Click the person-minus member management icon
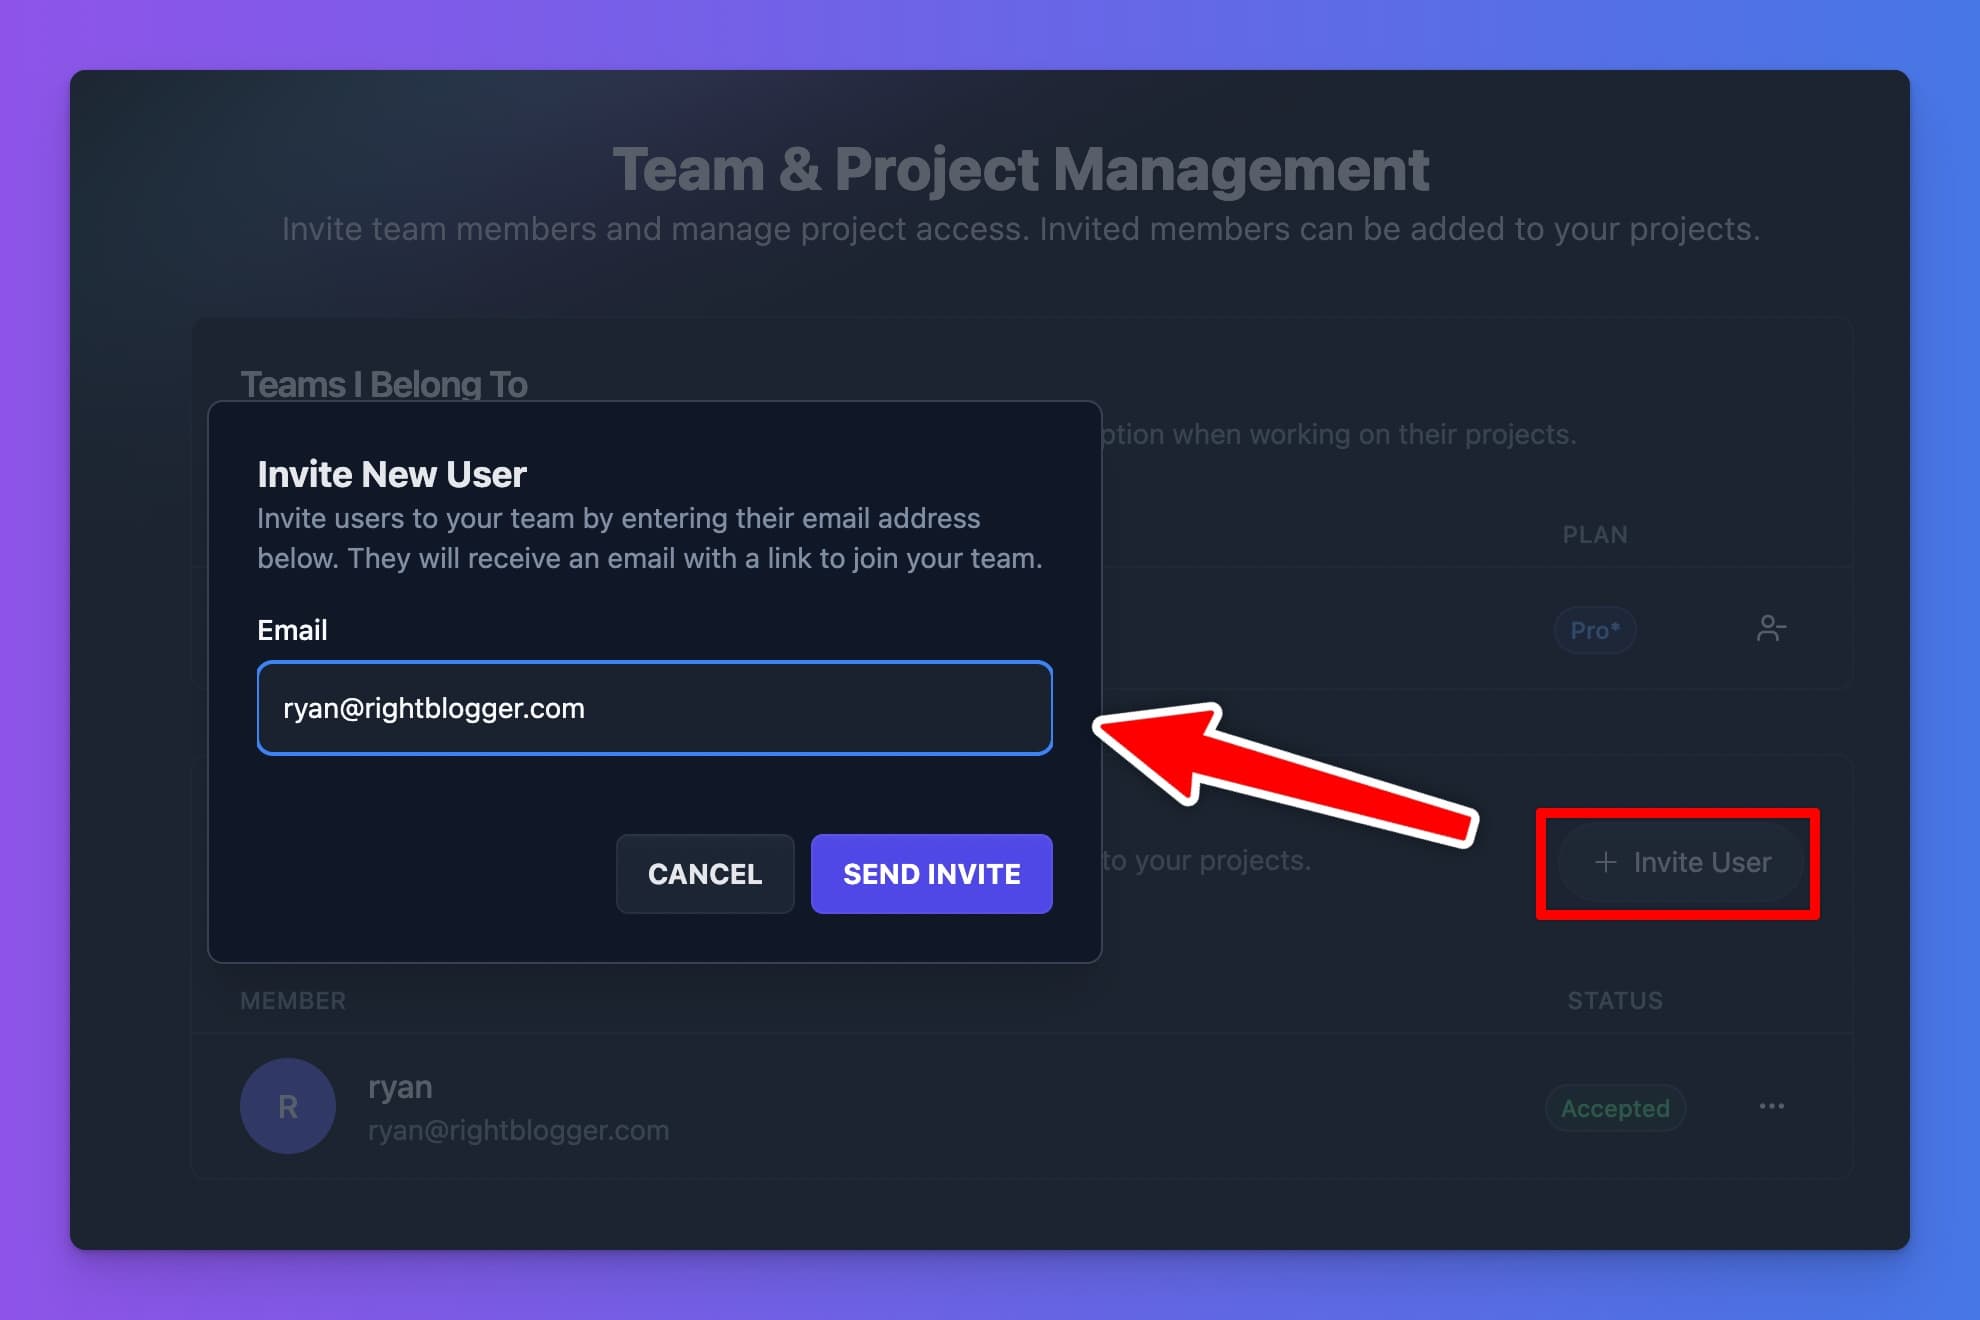The width and height of the screenshot is (1980, 1320). point(1772,629)
